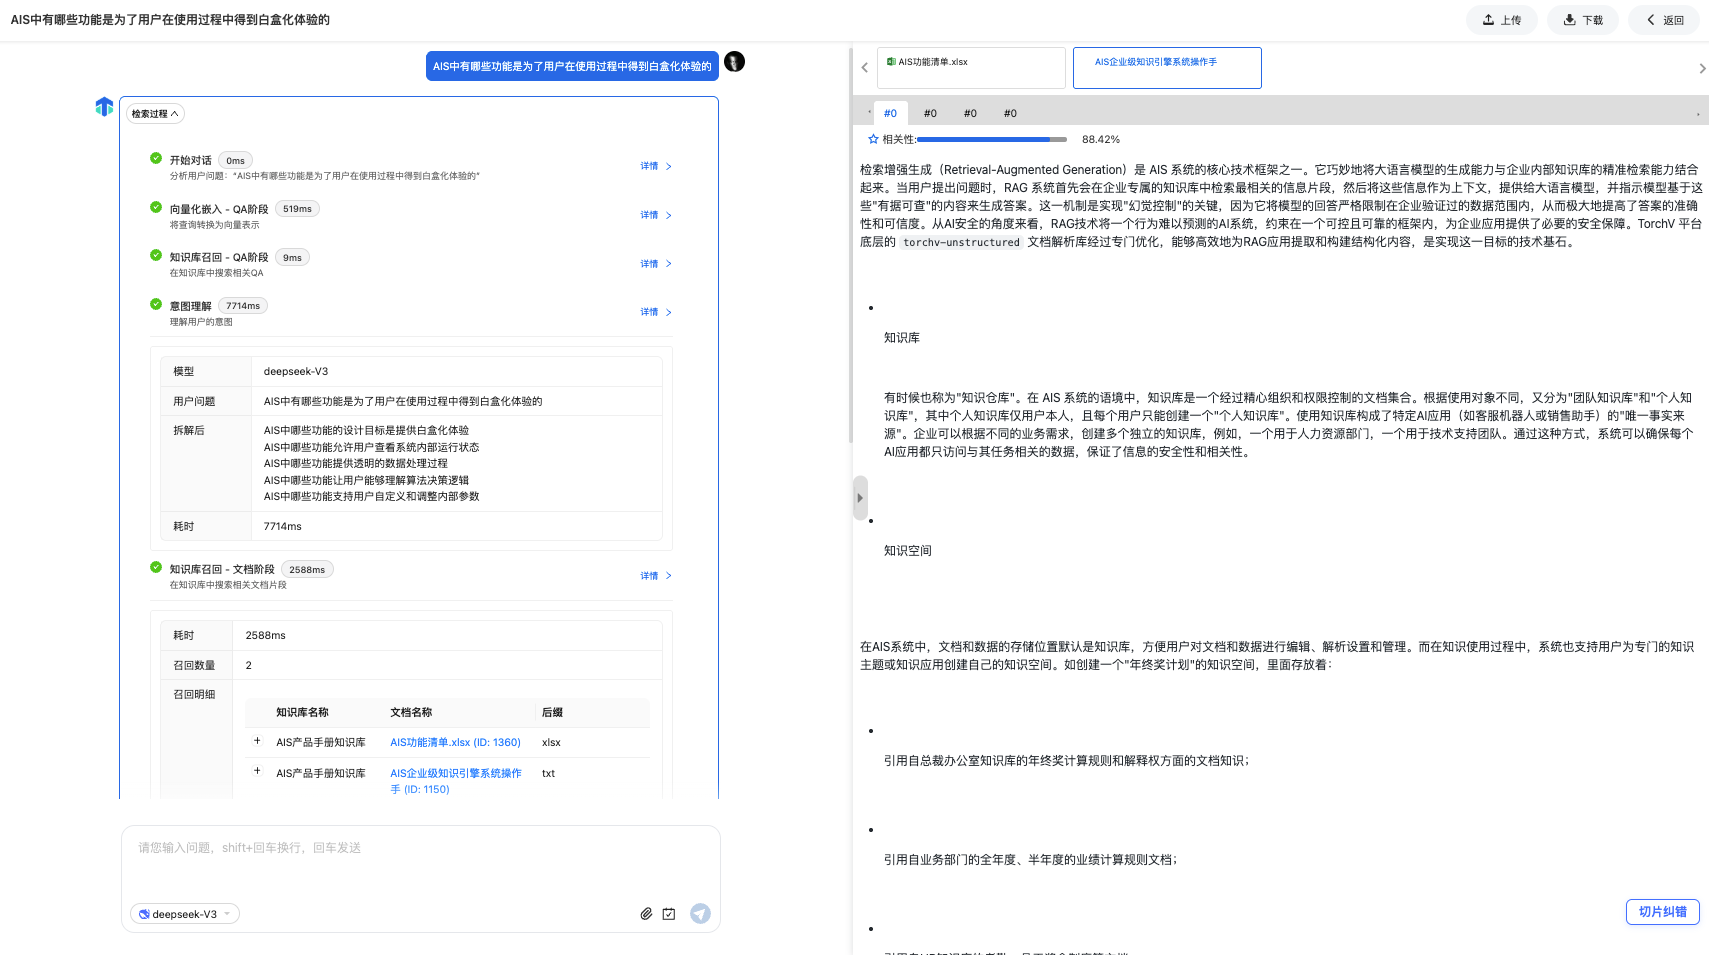Click the send message paper-plane icon
The image size is (1709, 955).
click(x=700, y=914)
